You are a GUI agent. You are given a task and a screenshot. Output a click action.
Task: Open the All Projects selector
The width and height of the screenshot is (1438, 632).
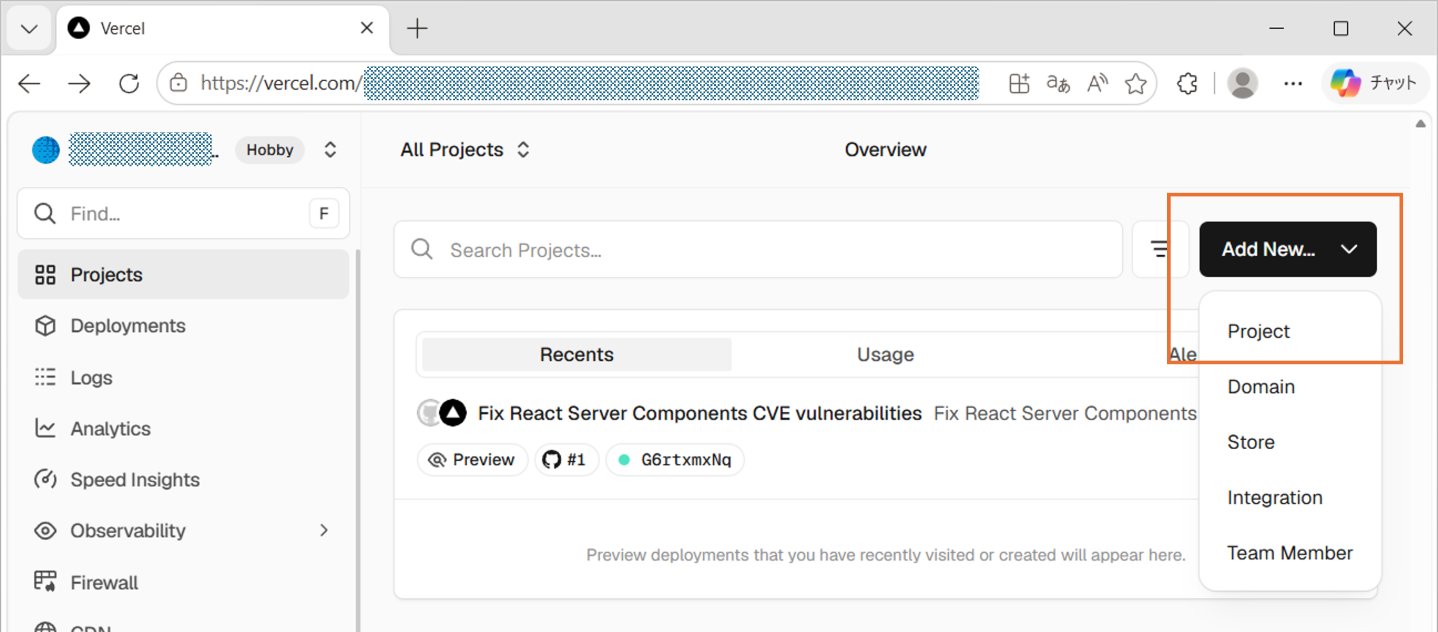point(465,150)
